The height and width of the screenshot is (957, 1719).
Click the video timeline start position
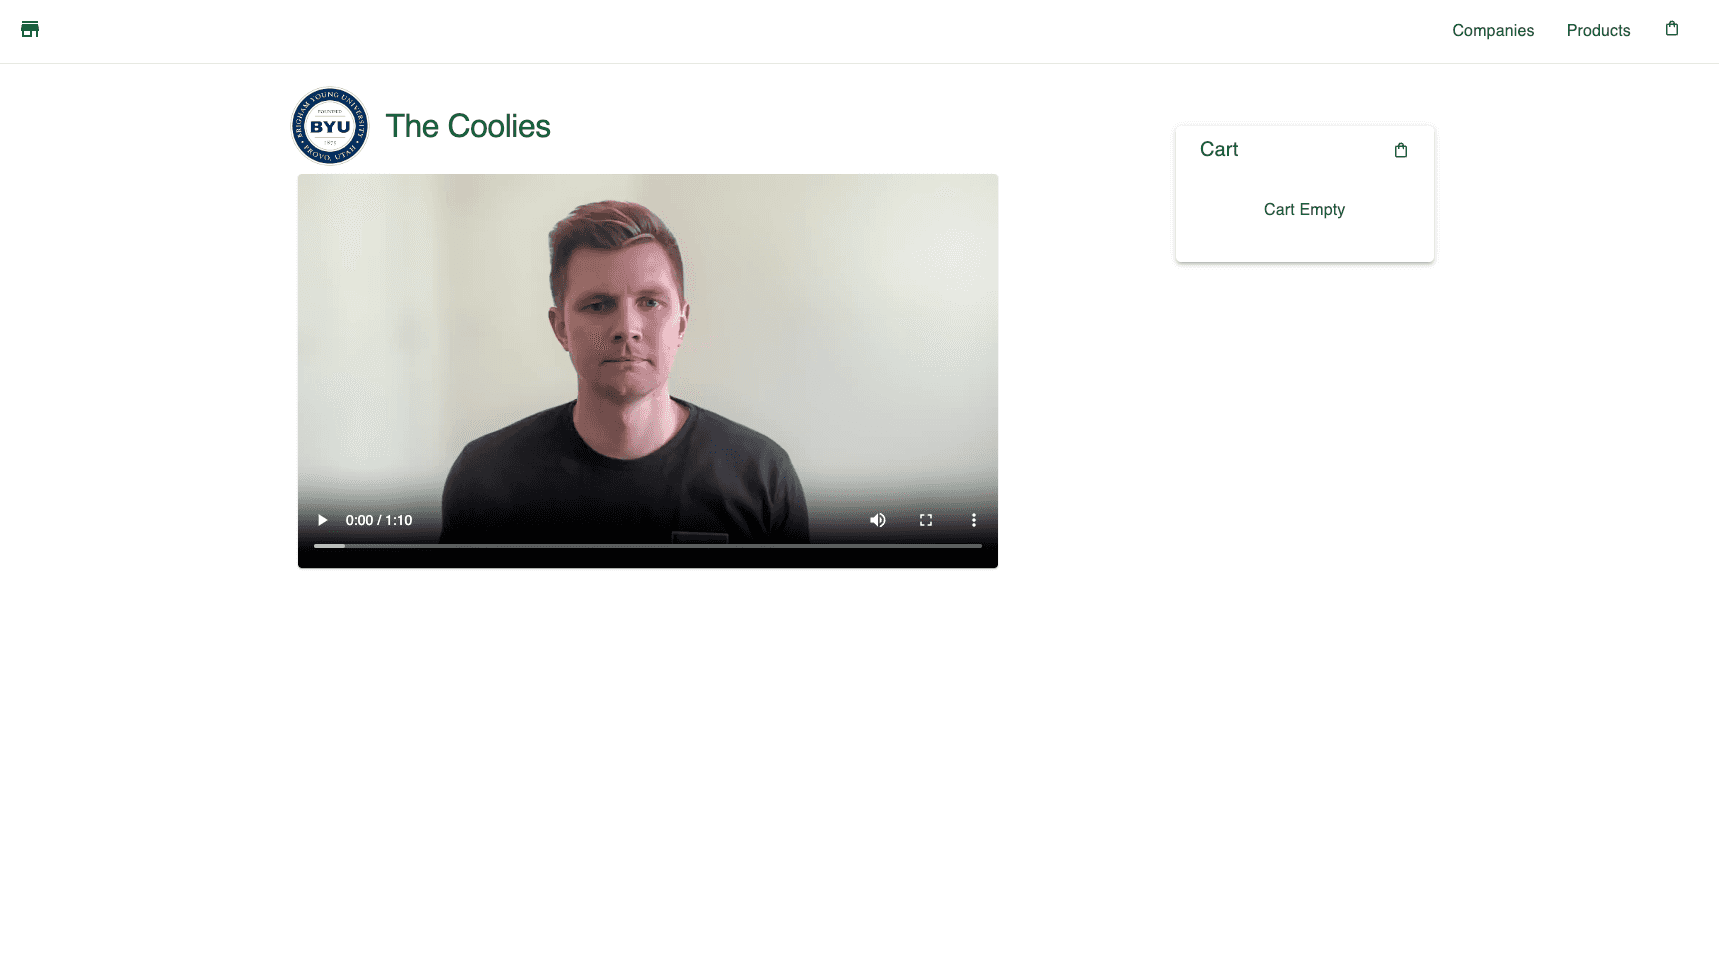(315, 546)
